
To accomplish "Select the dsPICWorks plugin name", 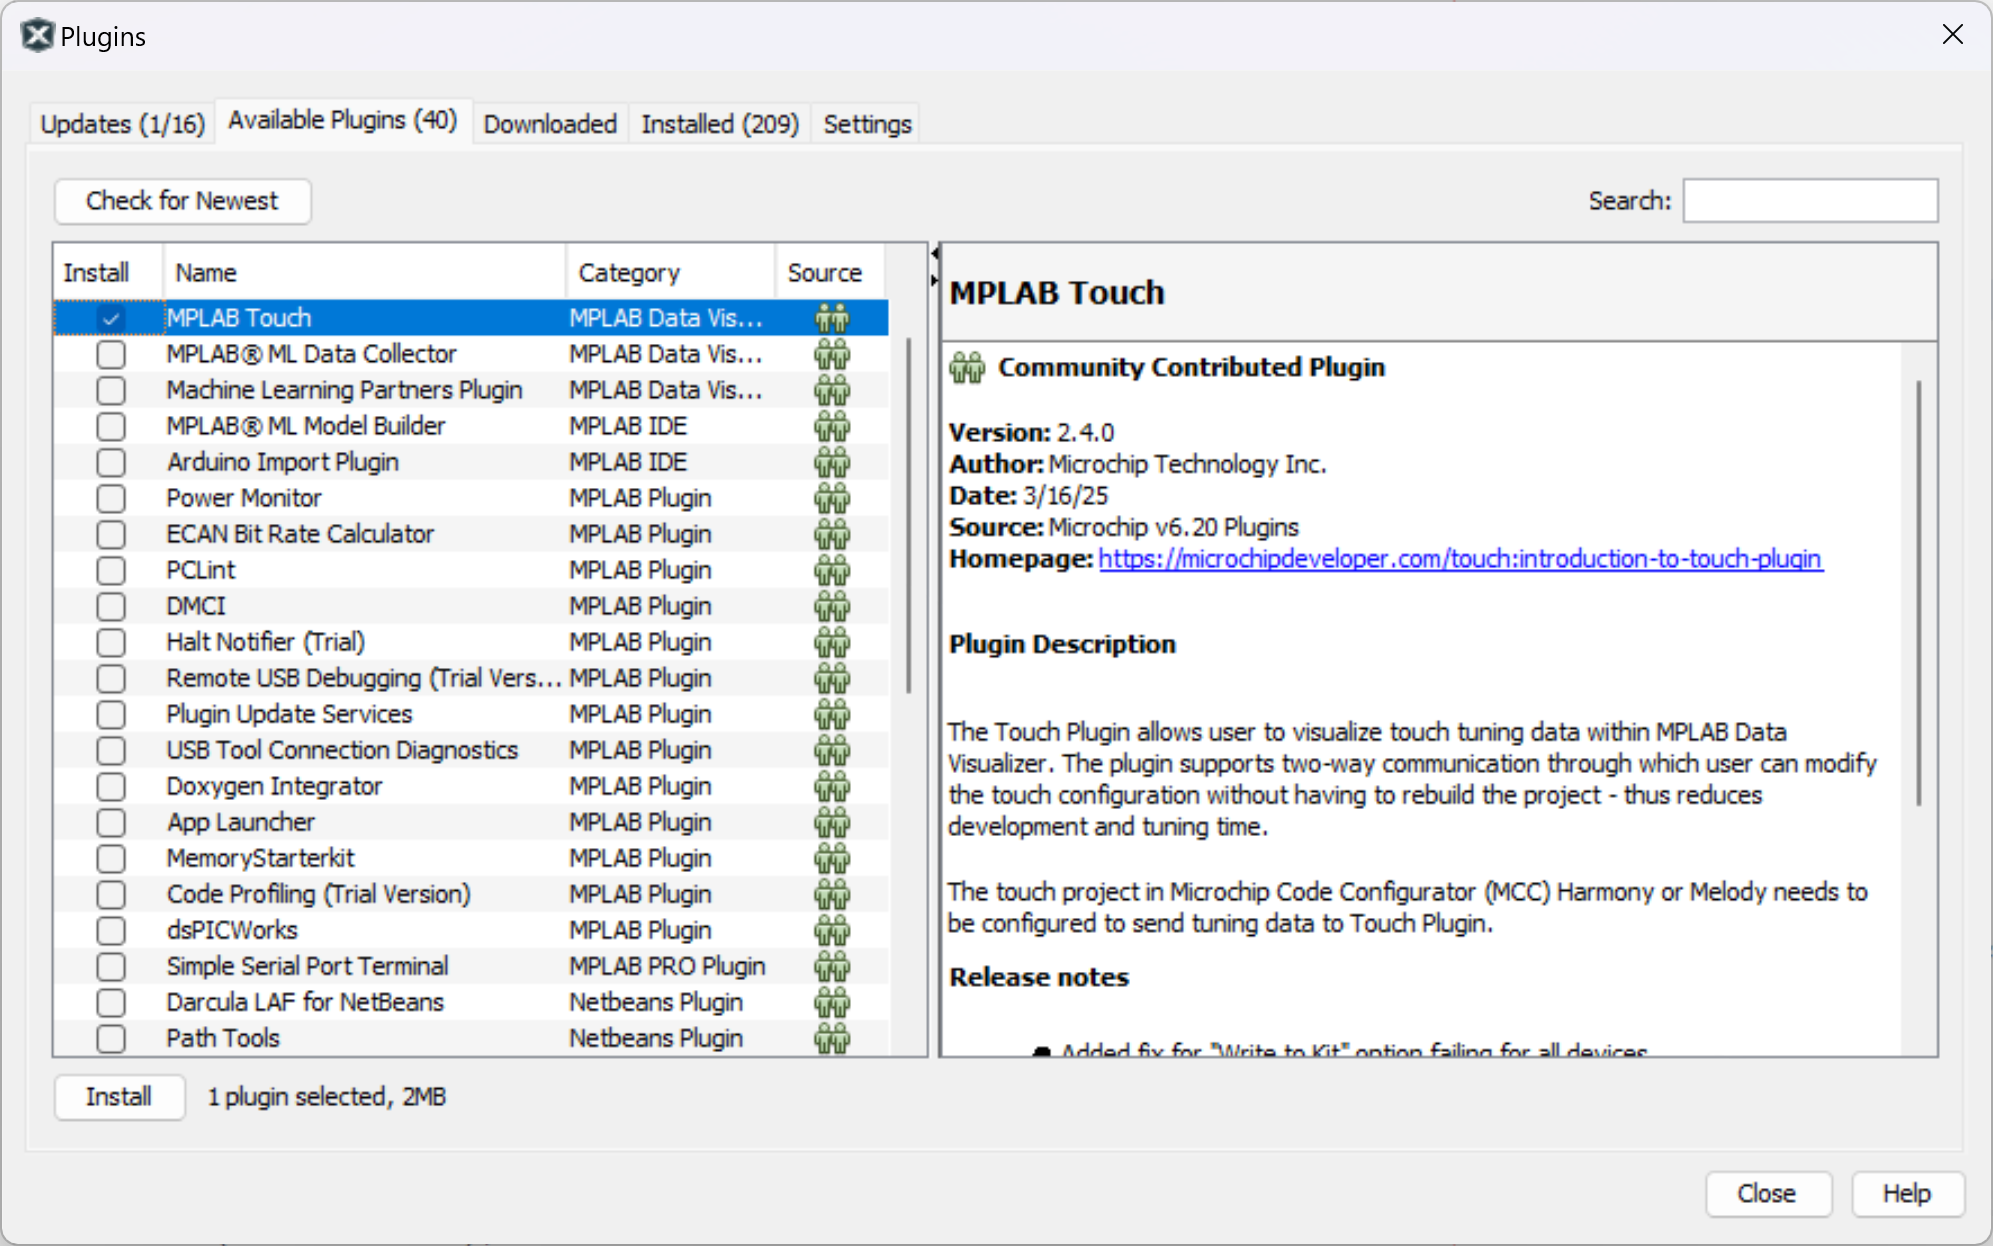I will tap(232, 930).
